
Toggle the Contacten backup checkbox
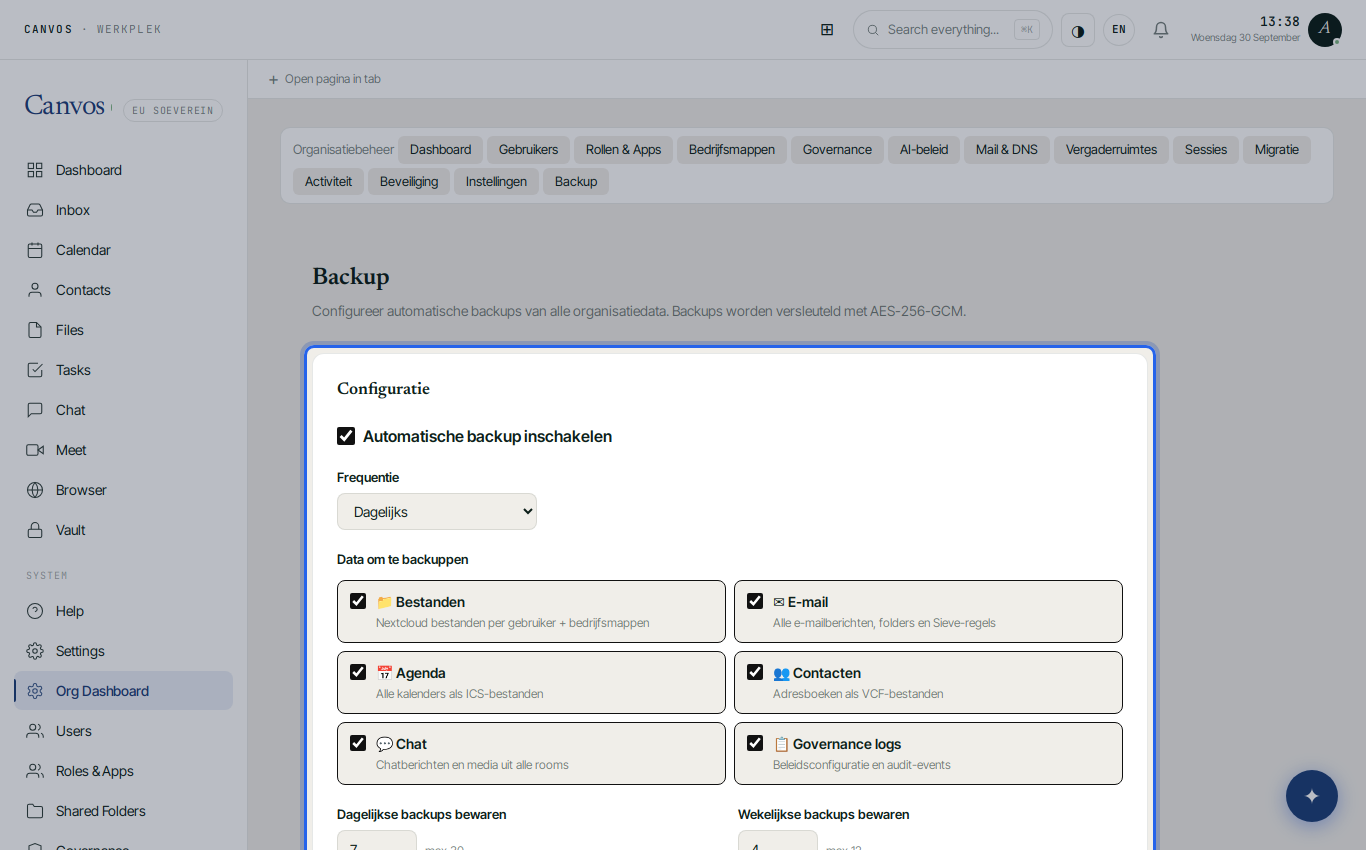coord(755,672)
